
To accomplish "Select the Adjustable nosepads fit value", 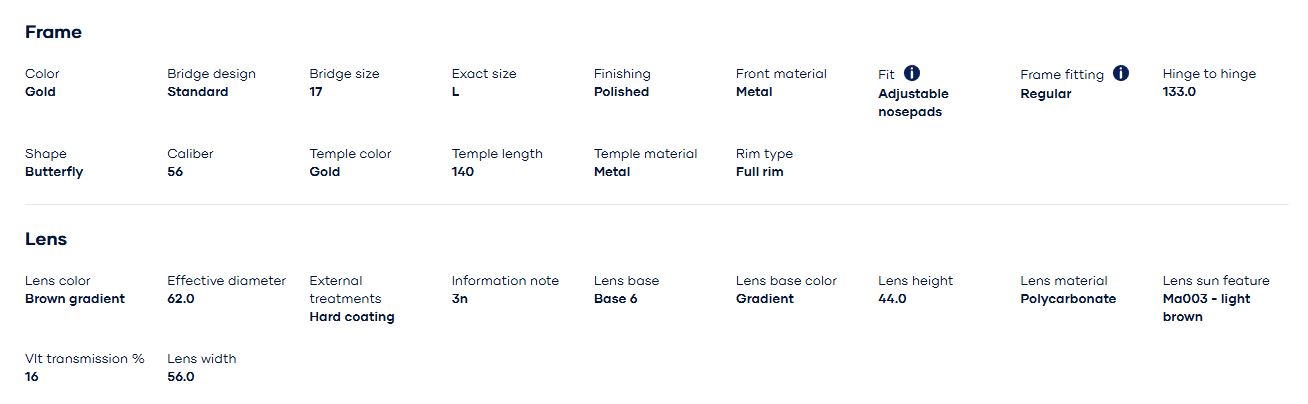I will tap(913, 103).
